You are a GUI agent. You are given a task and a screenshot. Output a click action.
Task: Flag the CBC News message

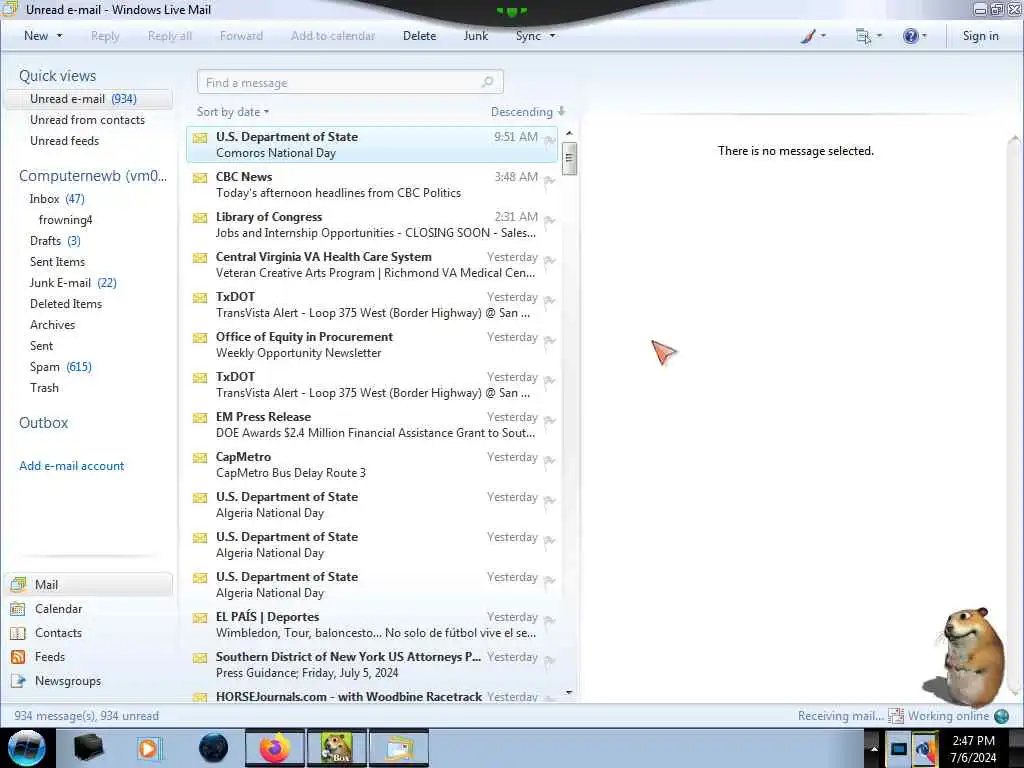coord(550,181)
